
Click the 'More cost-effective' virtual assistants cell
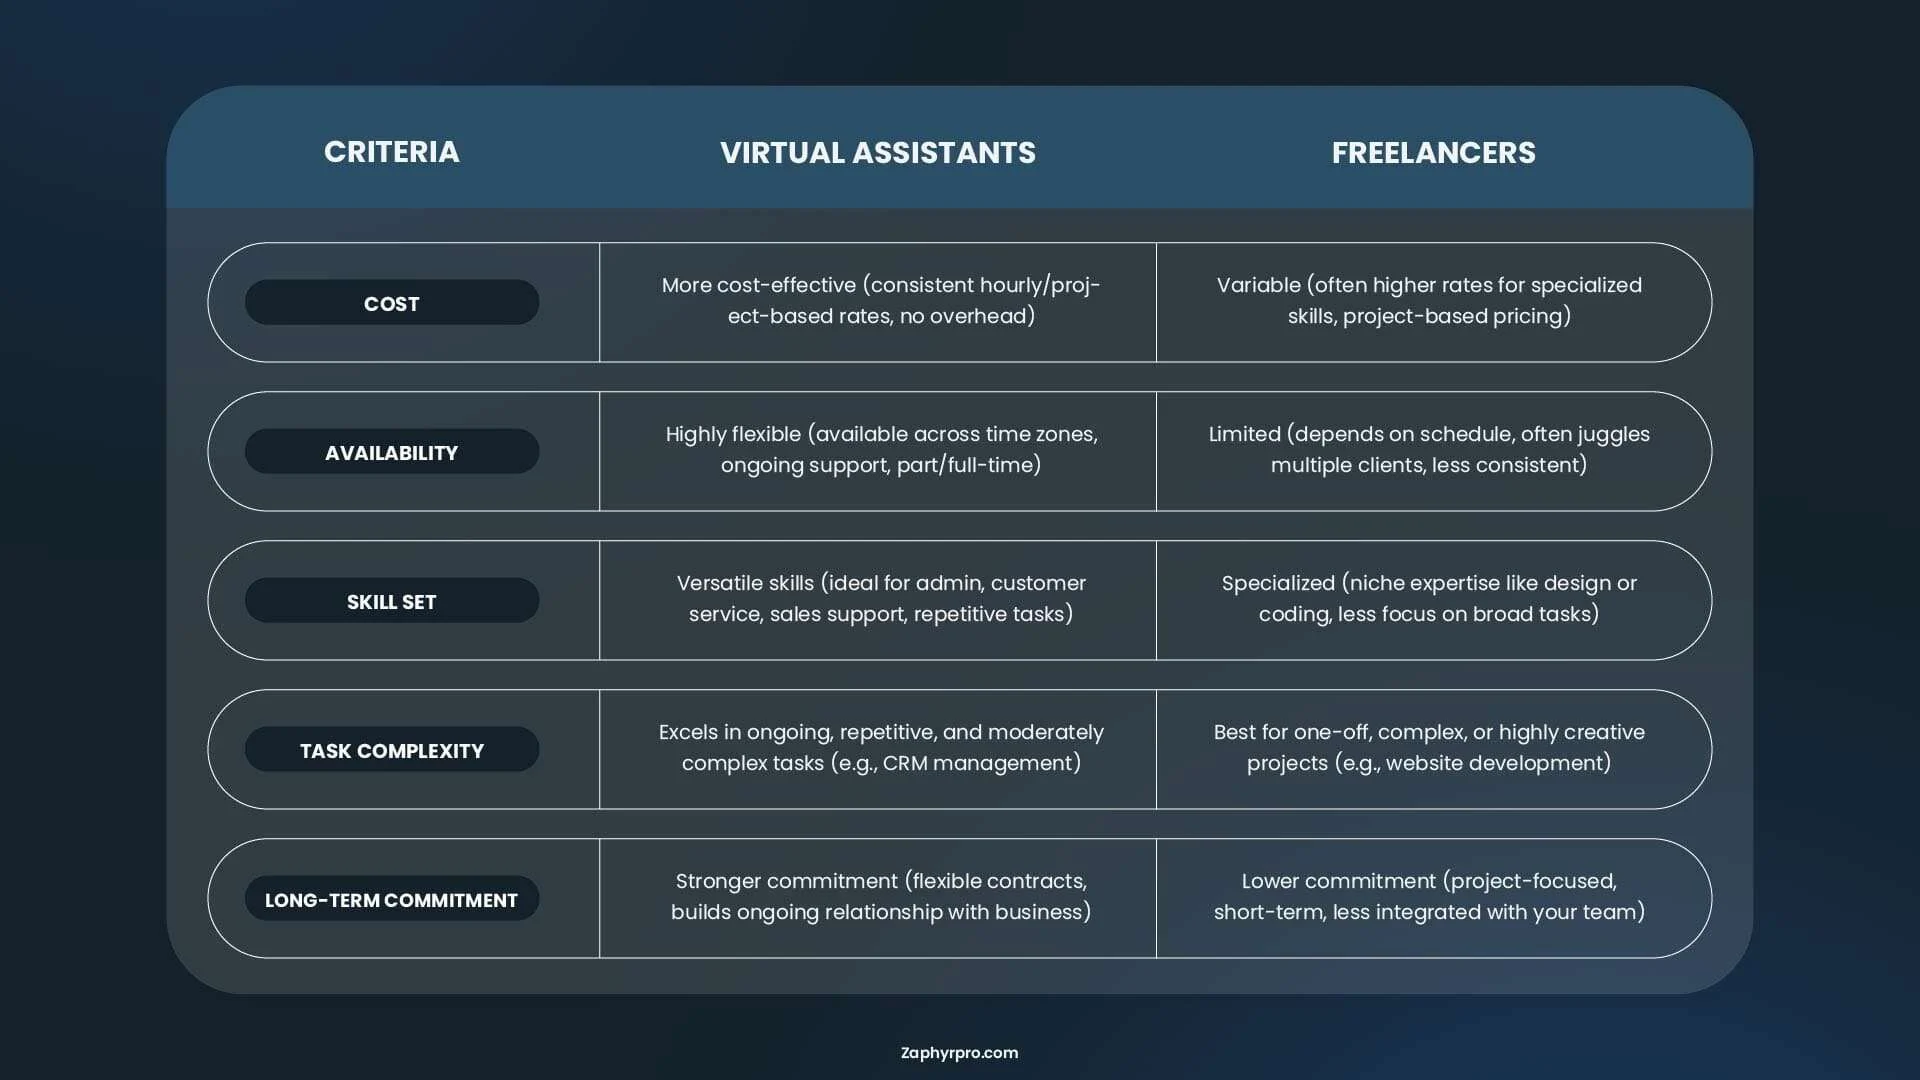[878, 302]
